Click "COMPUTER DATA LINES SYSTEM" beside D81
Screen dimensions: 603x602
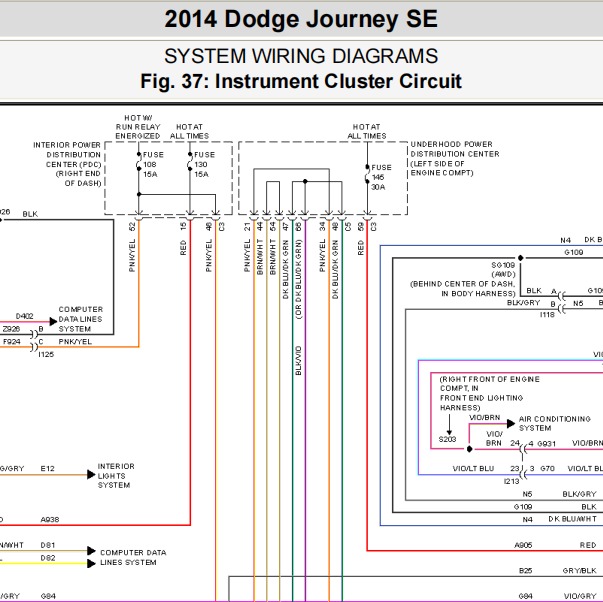(x=133, y=557)
